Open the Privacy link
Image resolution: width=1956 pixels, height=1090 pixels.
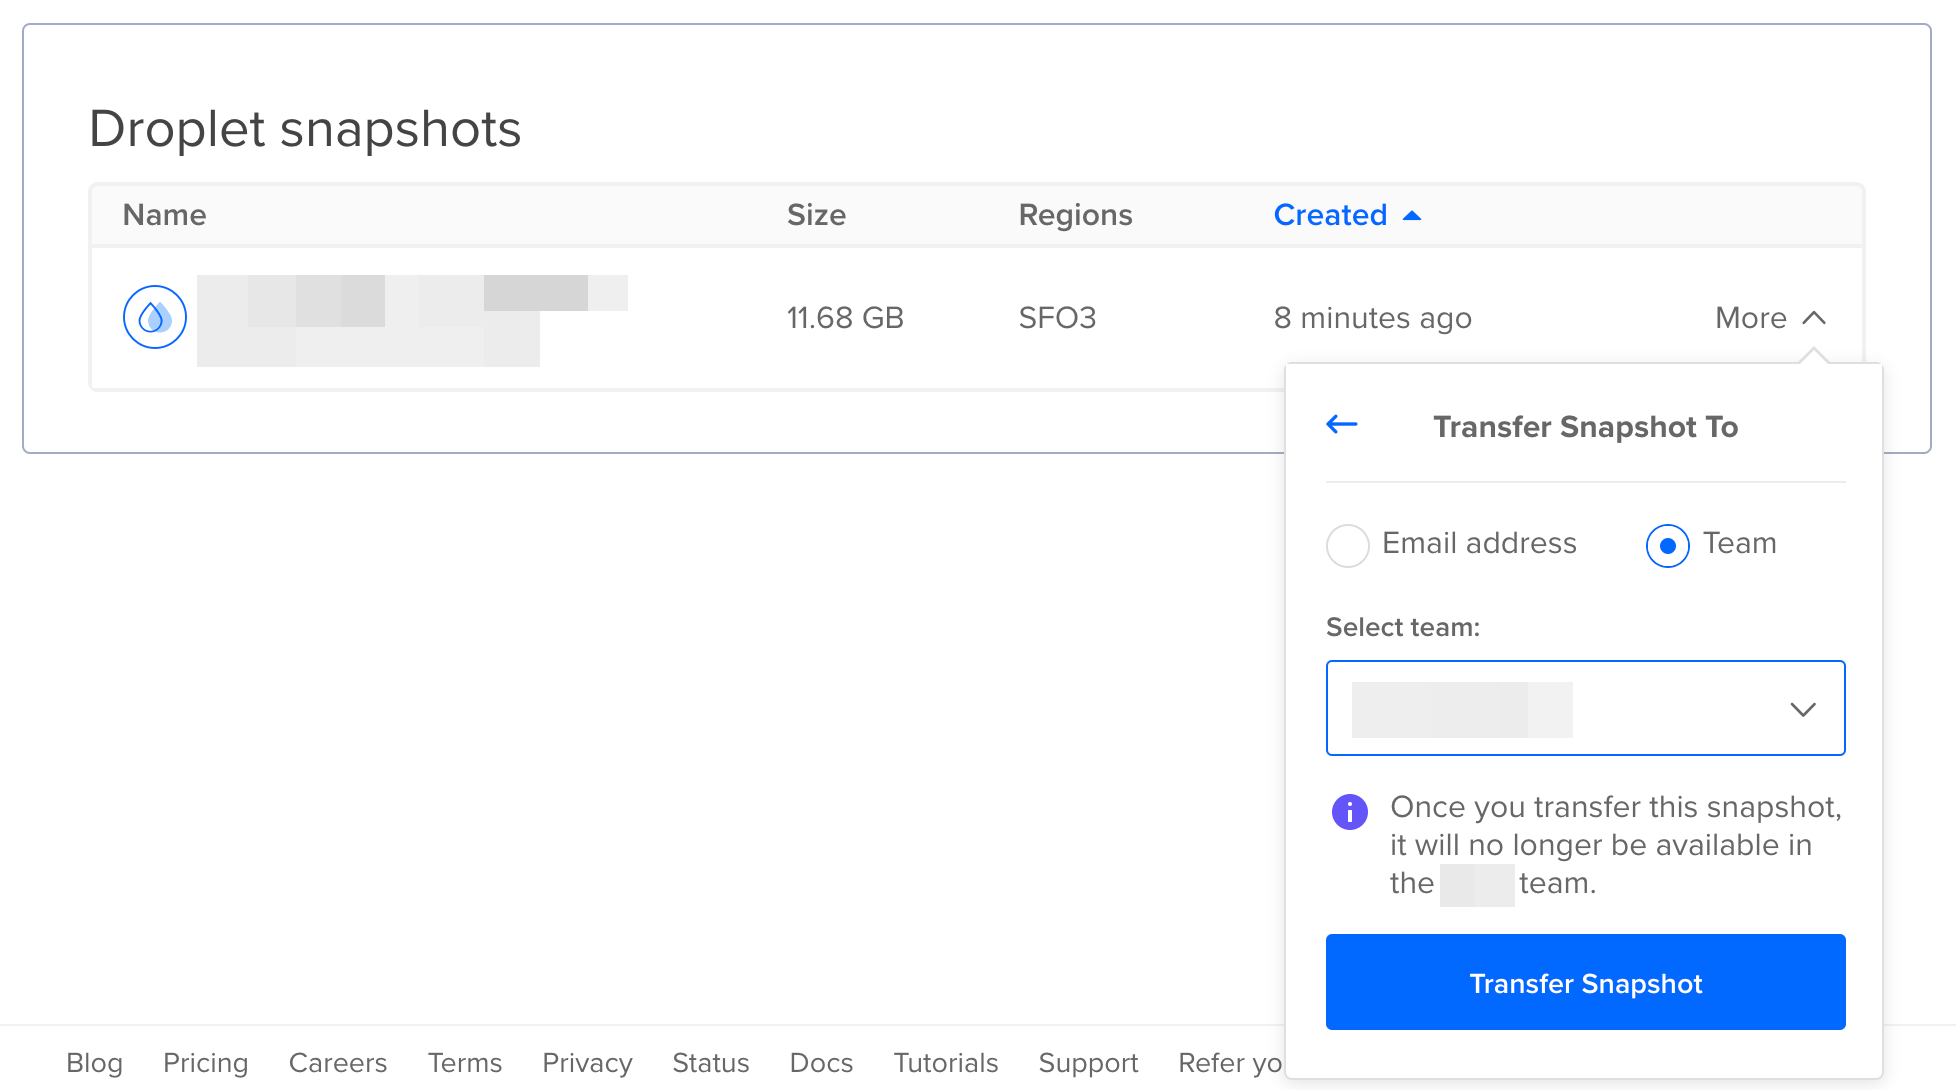586,1063
